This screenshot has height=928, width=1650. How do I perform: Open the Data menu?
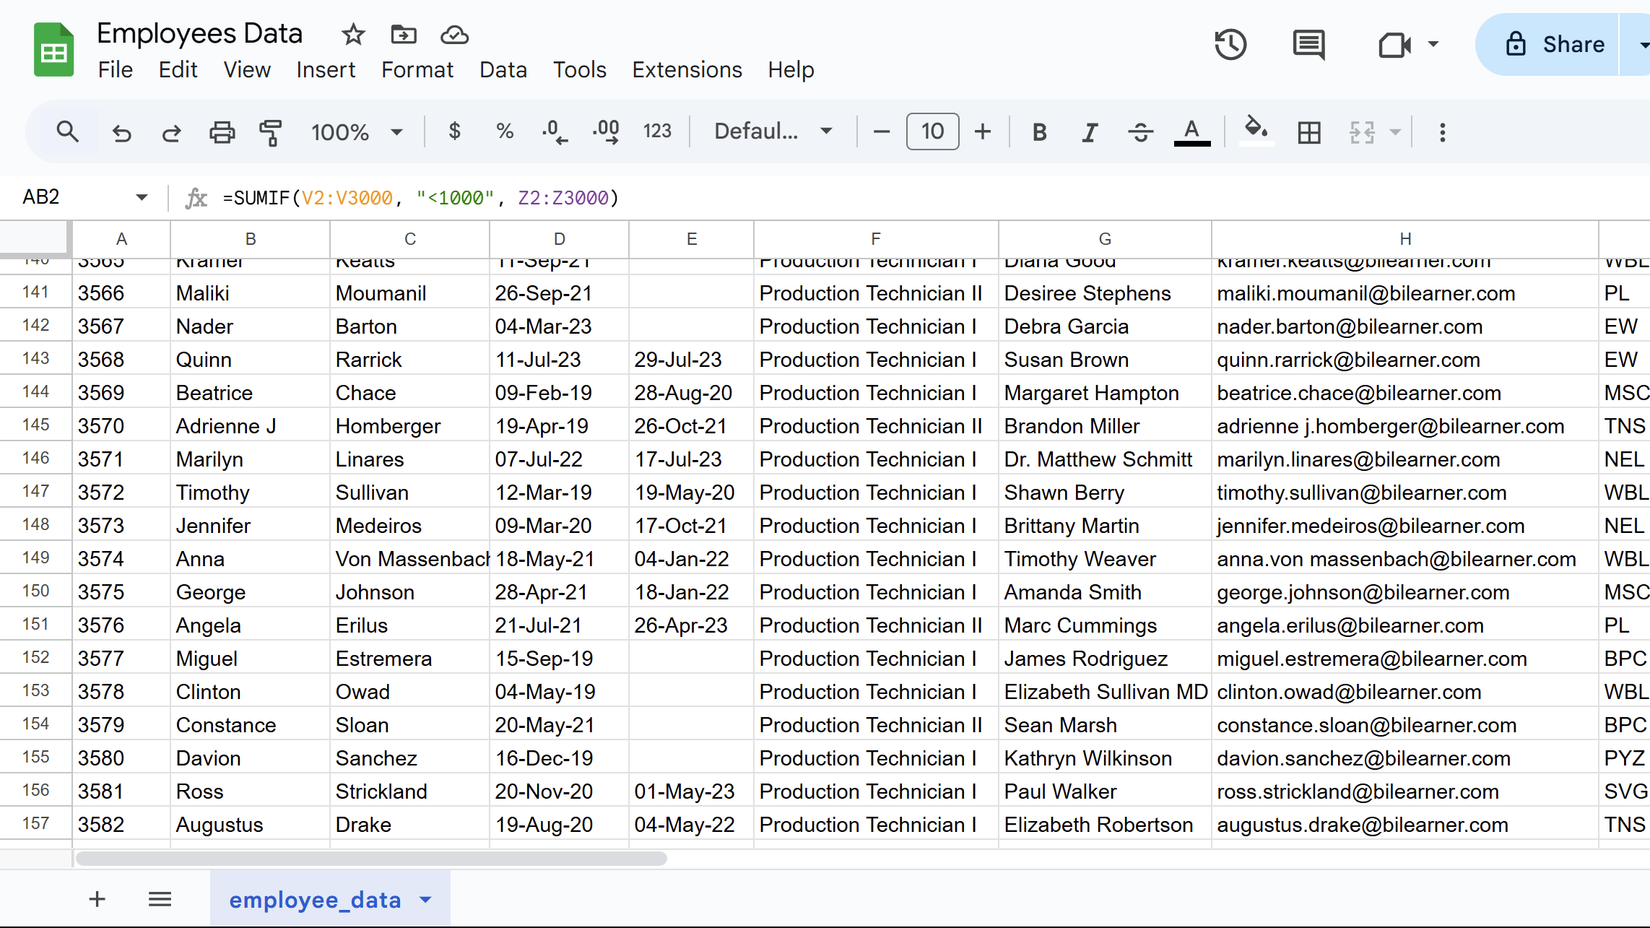point(503,70)
